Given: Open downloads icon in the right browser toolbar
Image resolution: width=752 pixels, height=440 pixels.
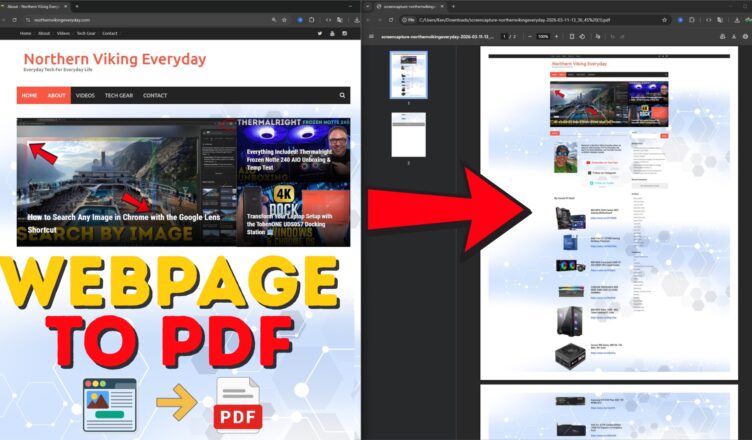Looking at the screenshot, I should point(737,20).
